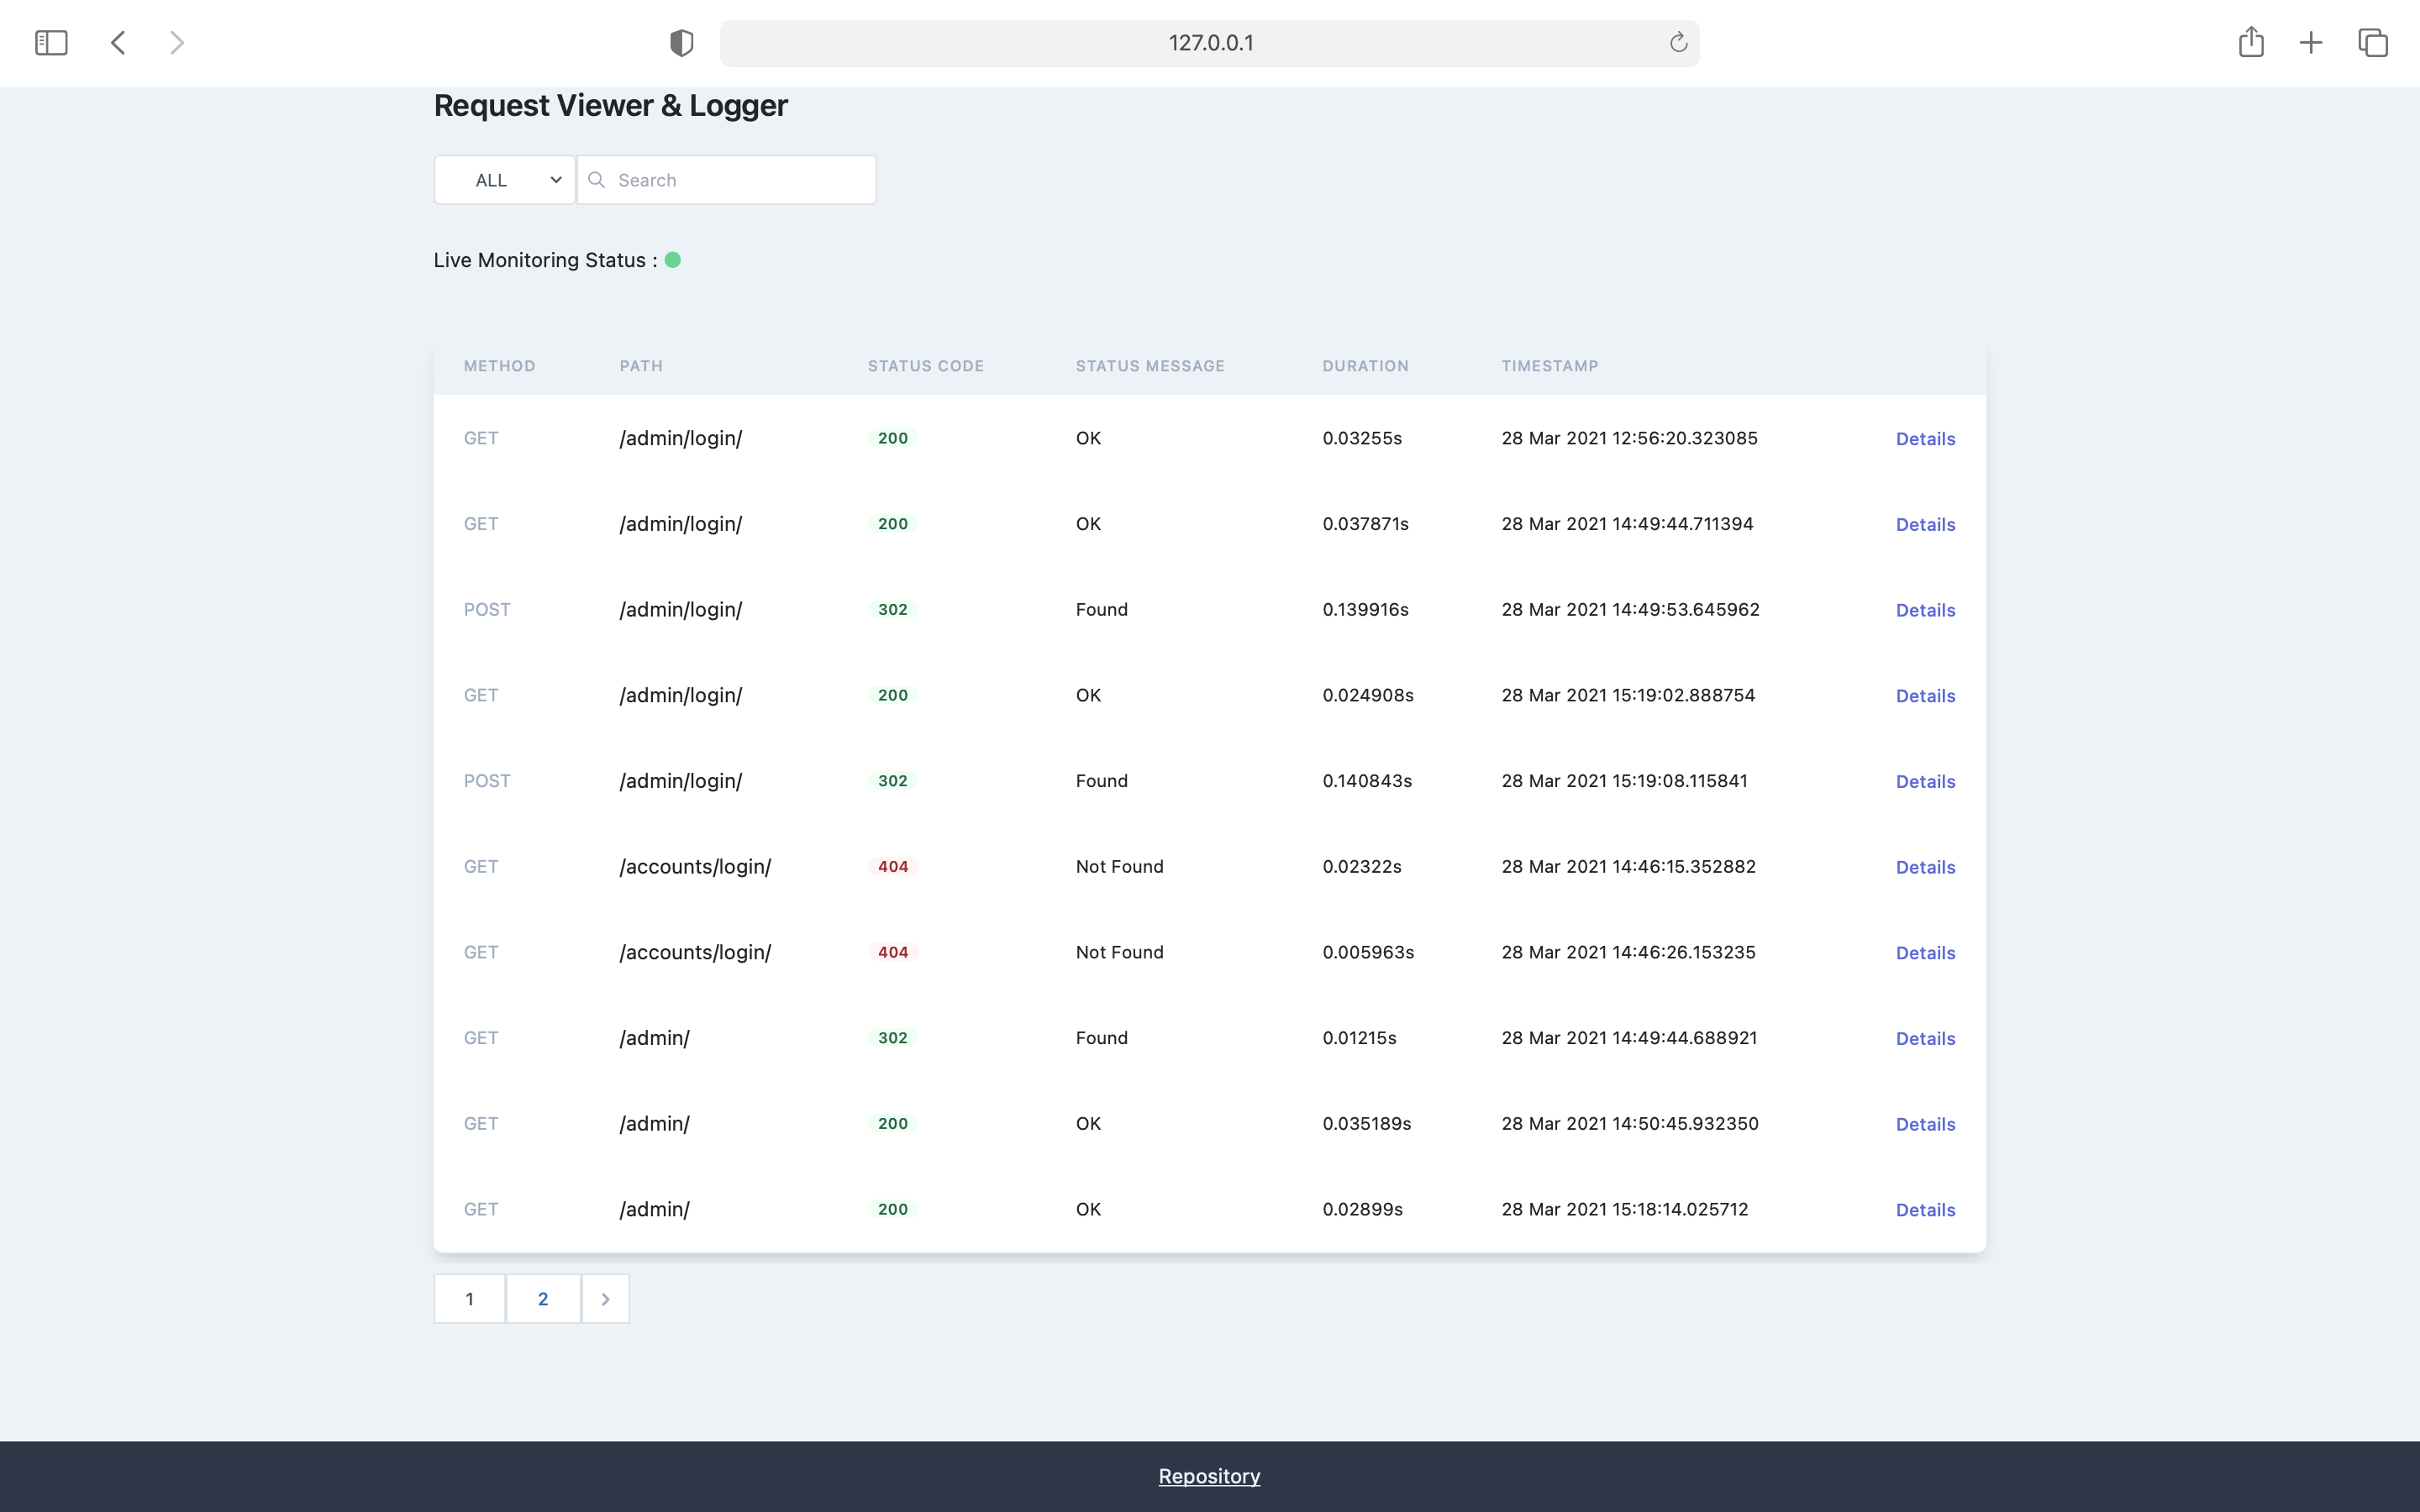Viewport: 2420px width, 1512px height.
Task: Go to page 2 of results
Action: tap(542, 1298)
